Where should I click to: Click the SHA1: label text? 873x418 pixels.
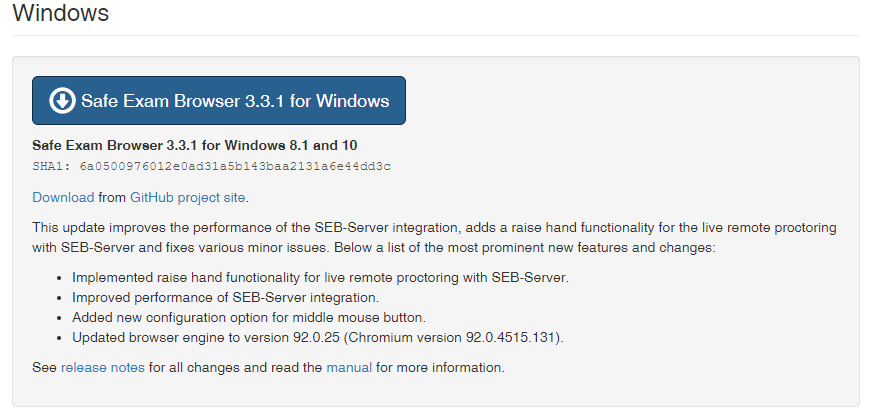tap(52, 166)
